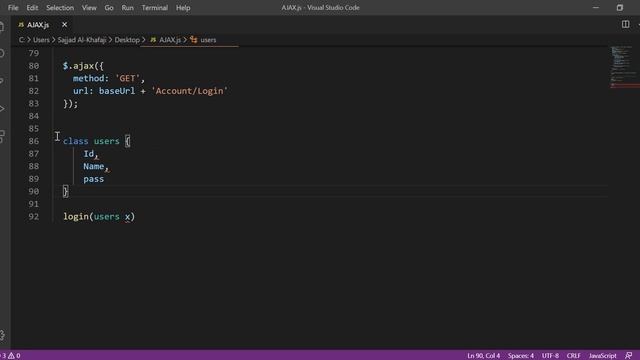This screenshot has height=360, width=640.
Task: Click line number 80 in gutter
Action: click(33, 66)
